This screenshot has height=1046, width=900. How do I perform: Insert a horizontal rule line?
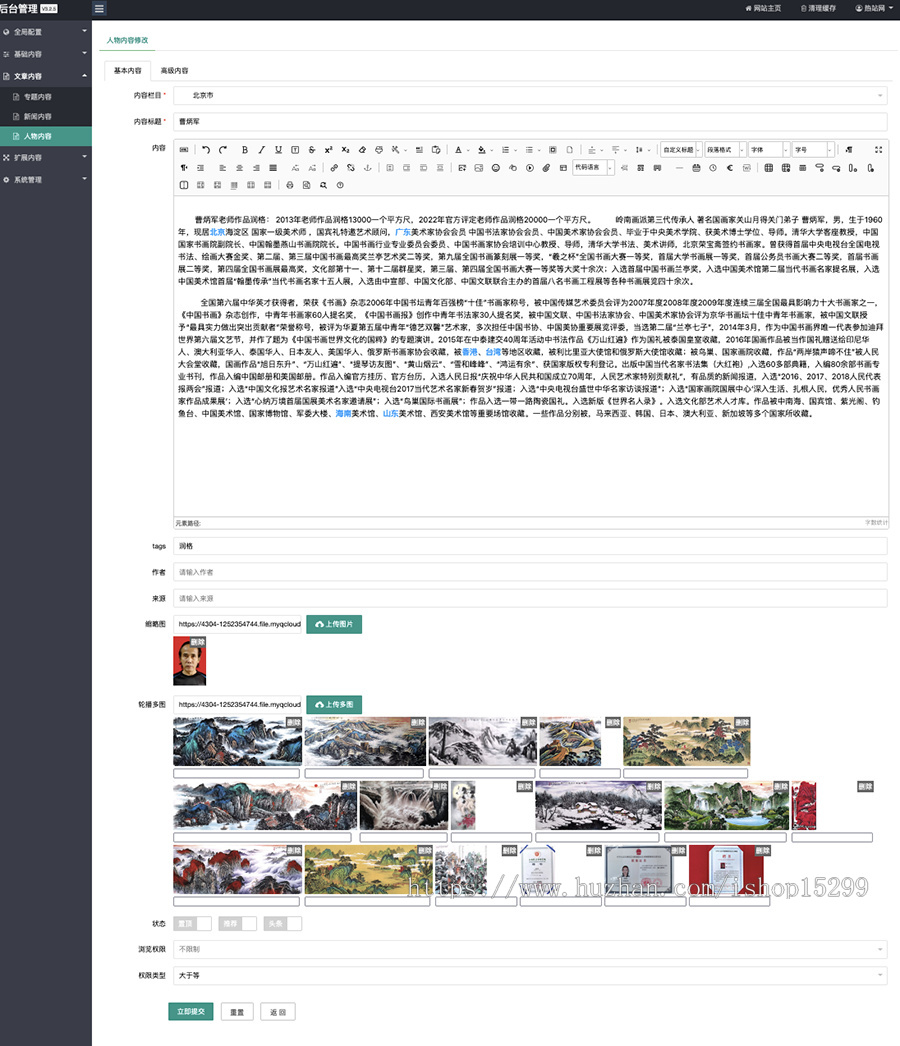pos(679,168)
